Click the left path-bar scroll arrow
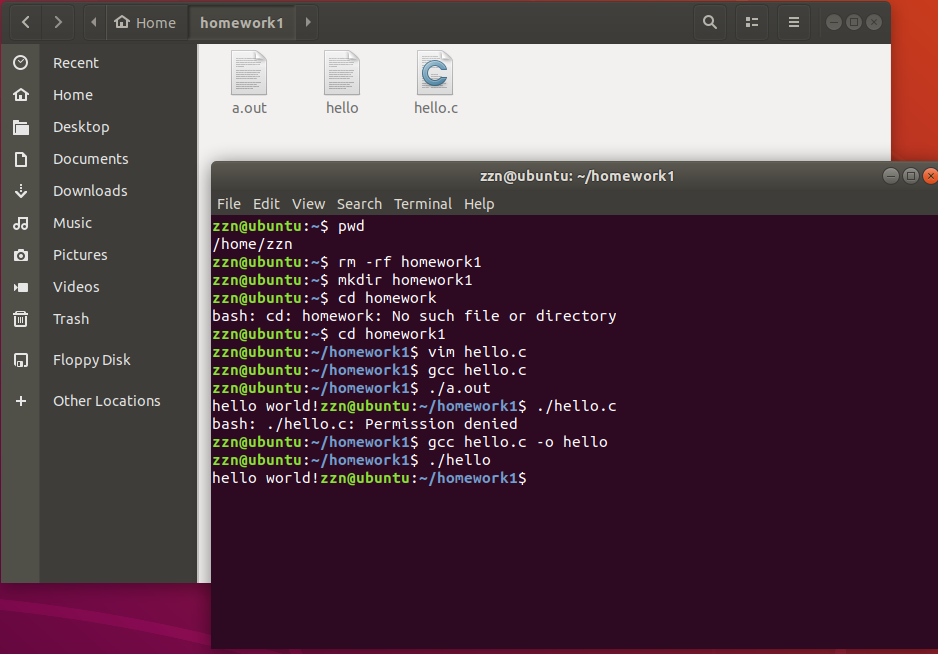Viewport: 938px width, 654px height. tap(94, 22)
